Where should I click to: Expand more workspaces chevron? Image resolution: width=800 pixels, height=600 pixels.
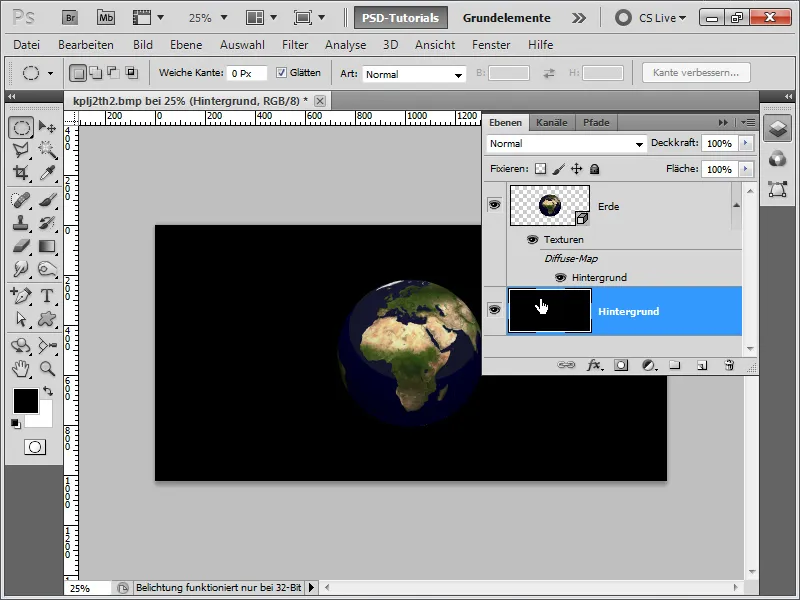pyautogui.click(x=579, y=18)
